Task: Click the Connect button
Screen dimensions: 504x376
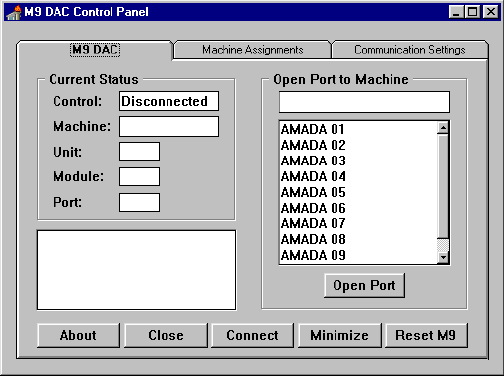Action: 252,335
